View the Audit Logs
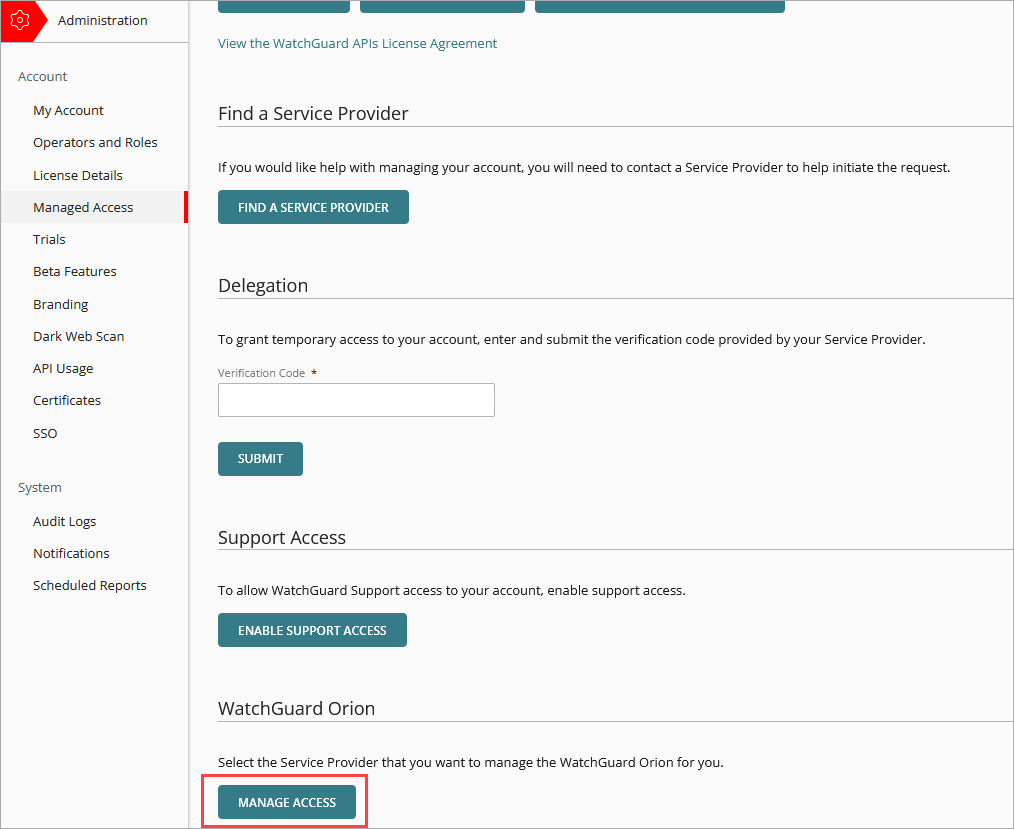 [x=64, y=521]
